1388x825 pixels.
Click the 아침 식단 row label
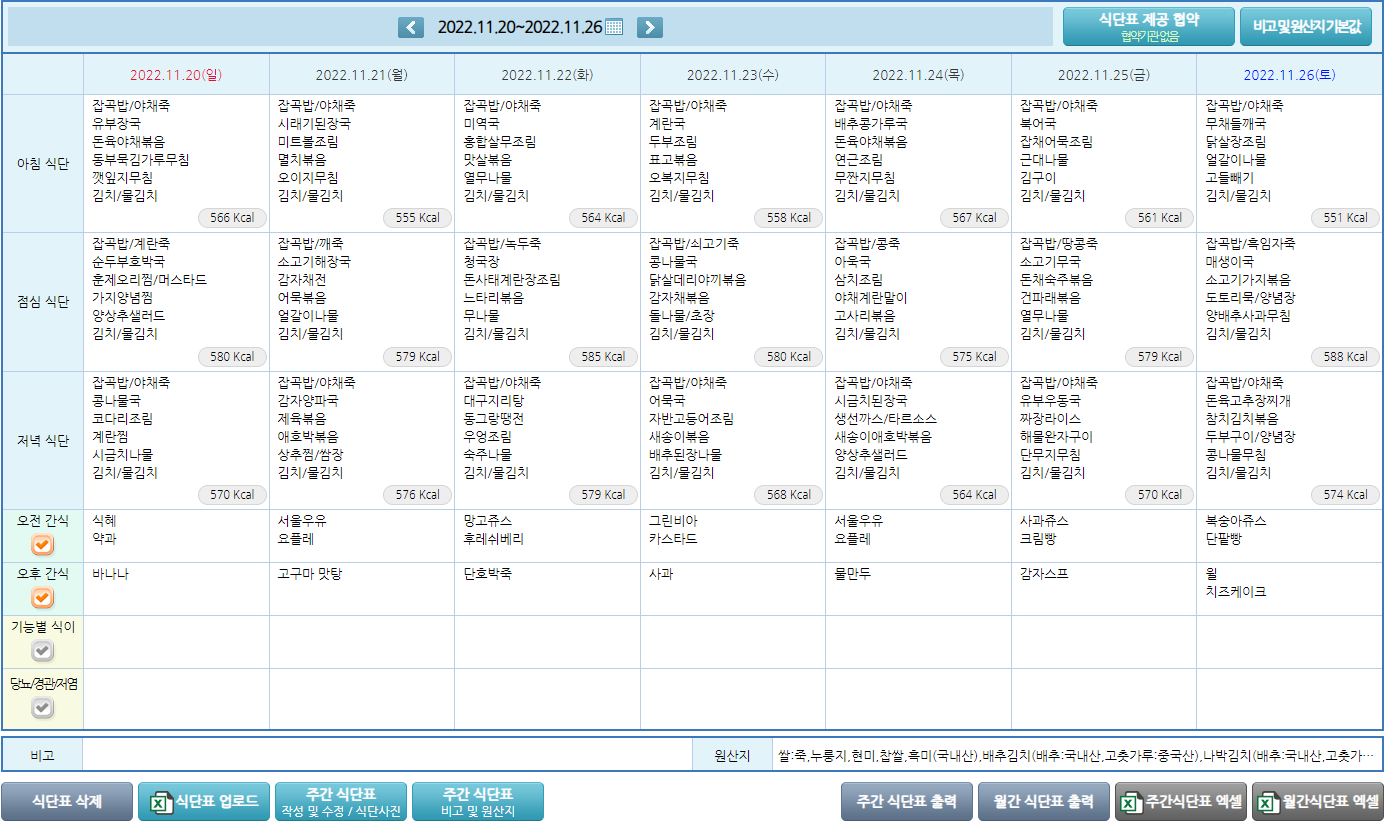pyautogui.click(x=42, y=164)
